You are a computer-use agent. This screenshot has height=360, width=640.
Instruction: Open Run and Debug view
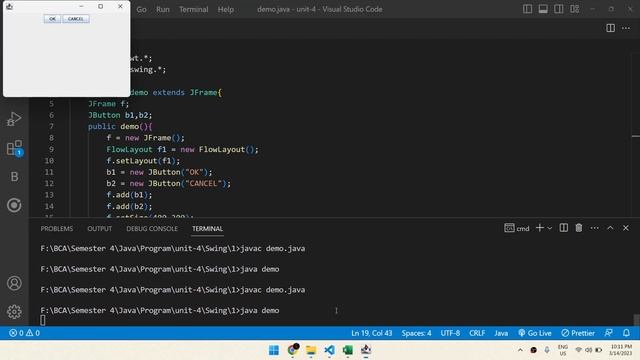[14, 119]
